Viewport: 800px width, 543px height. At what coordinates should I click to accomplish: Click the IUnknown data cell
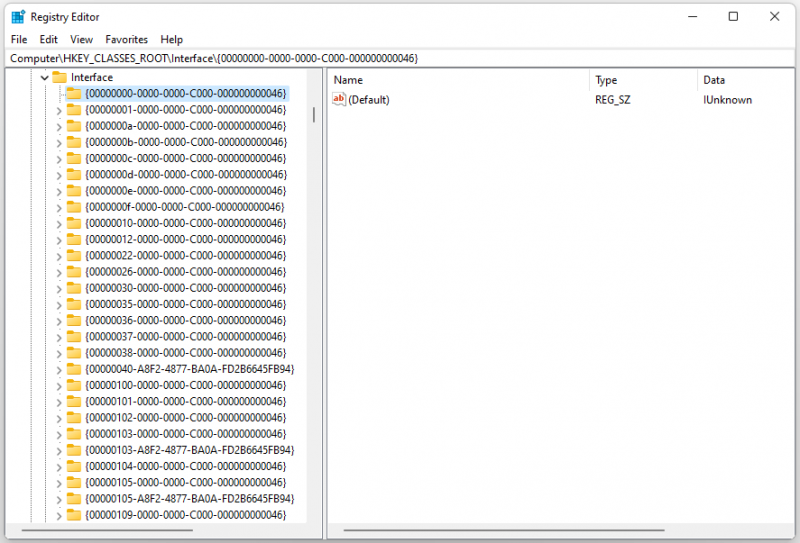click(x=727, y=100)
